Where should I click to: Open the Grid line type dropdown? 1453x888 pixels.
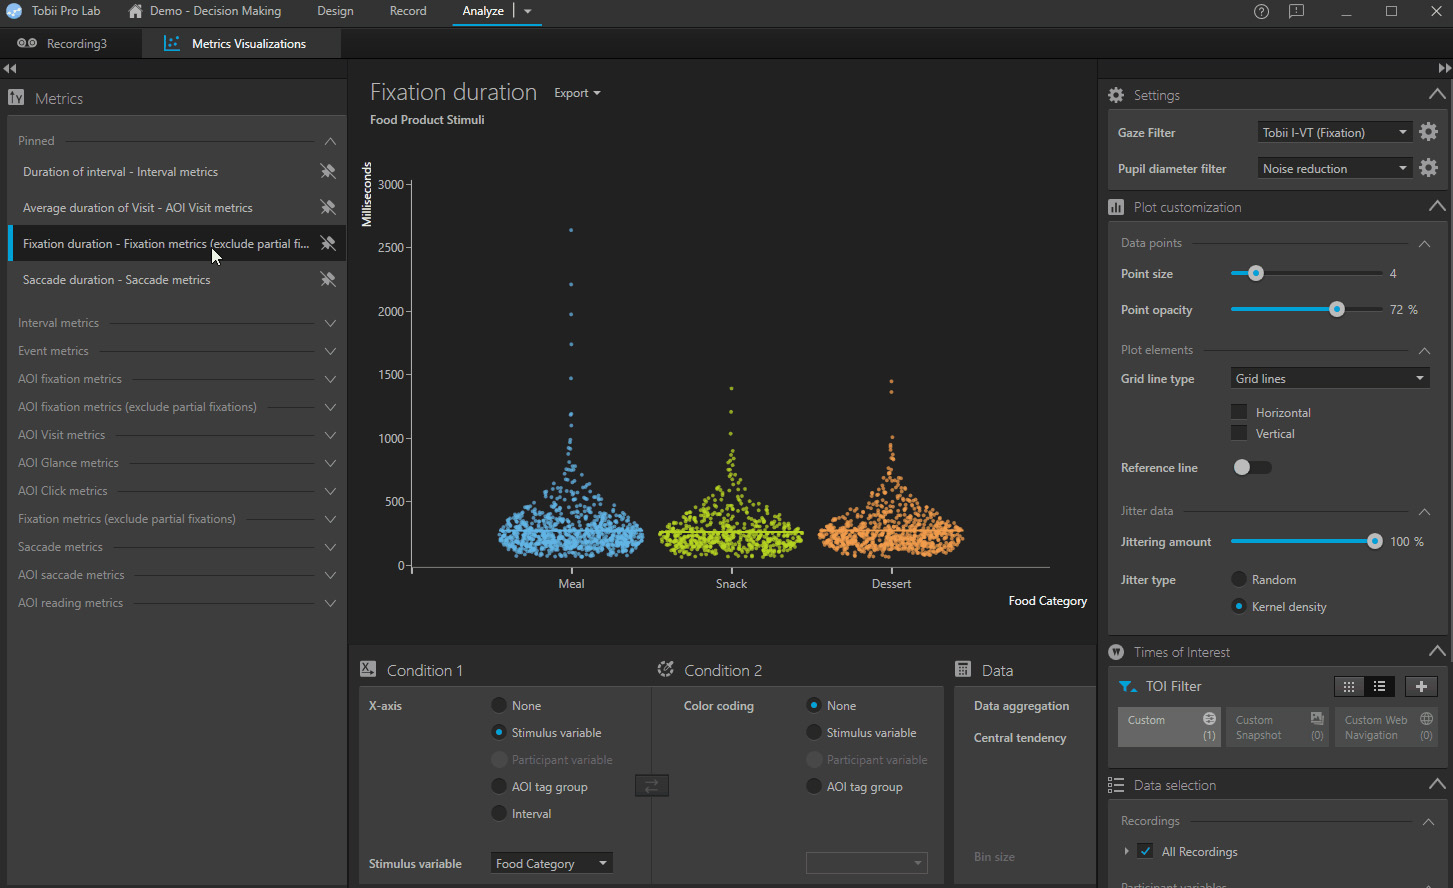(1329, 378)
